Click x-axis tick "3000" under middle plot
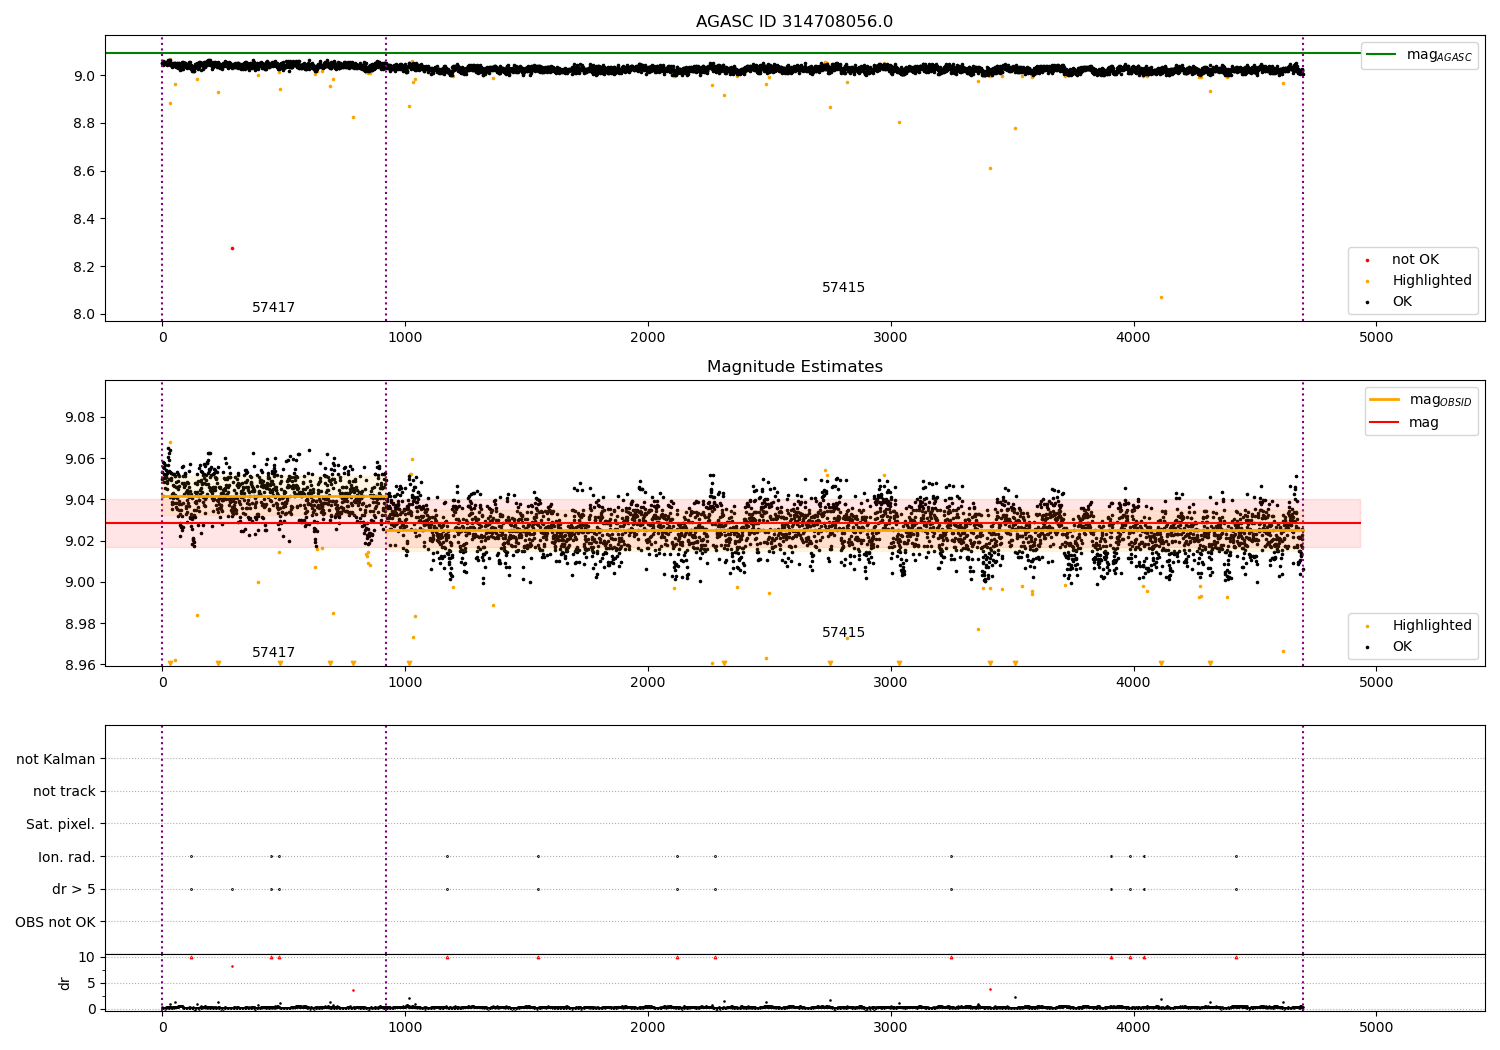This screenshot has width=1500, height=1050. click(x=891, y=683)
